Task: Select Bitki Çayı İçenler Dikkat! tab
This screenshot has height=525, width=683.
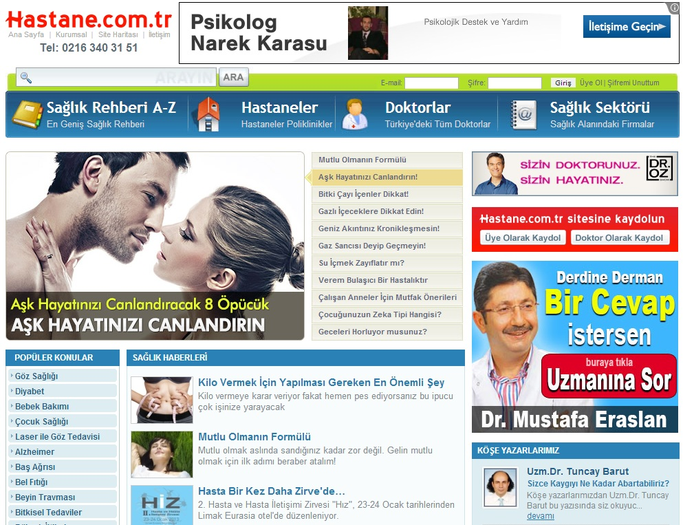Action: tap(387, 194)
